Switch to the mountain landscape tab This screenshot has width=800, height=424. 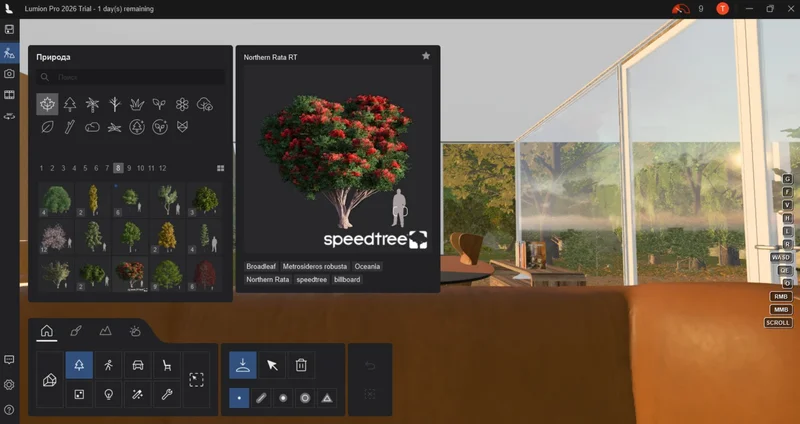pos(105,331)
